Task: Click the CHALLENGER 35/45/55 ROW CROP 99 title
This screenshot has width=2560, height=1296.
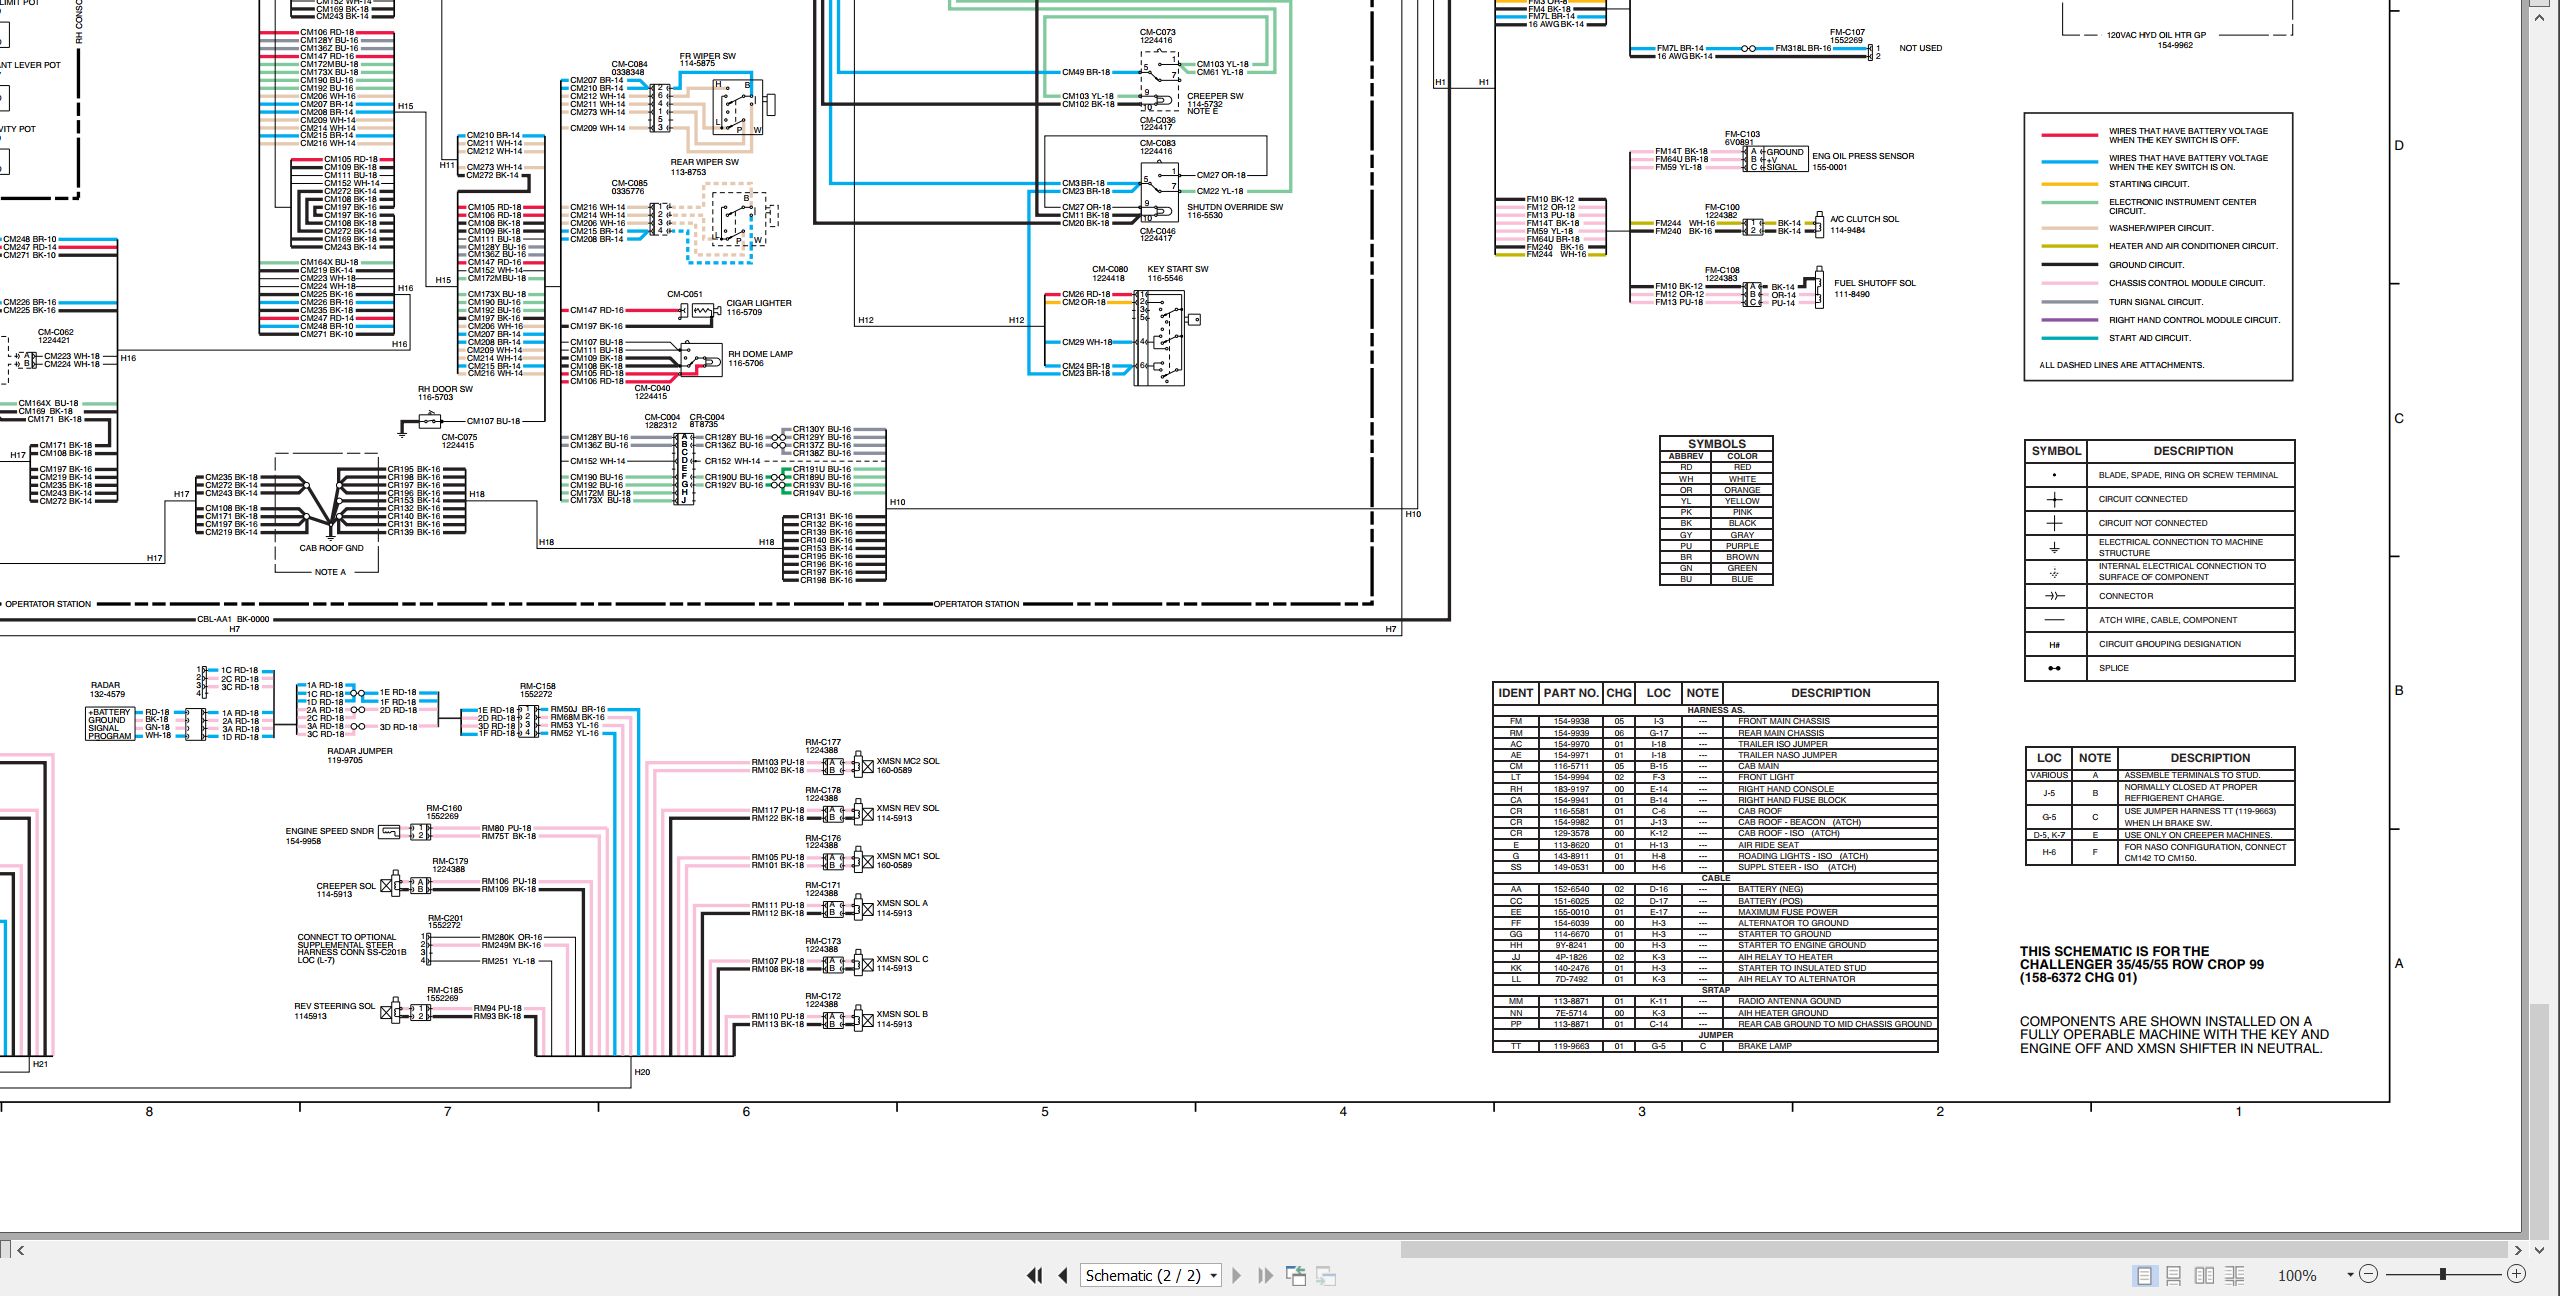Action: tap(2141, 965)
